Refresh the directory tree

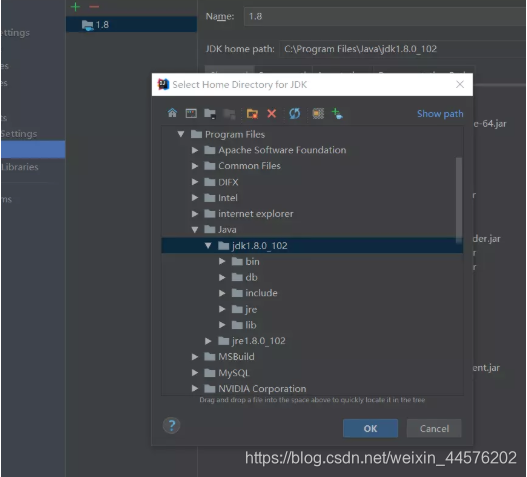[295, 113]
